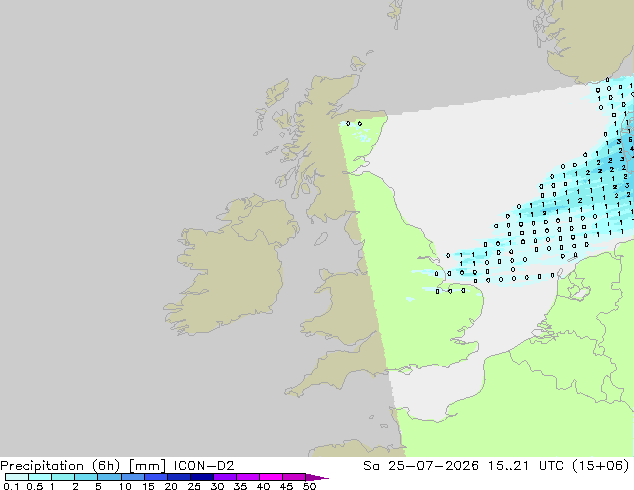Viewport: 634px width, 490px height.
Task: Click the 0.5–1 mm legend swatch
Action: pos(40,477)
